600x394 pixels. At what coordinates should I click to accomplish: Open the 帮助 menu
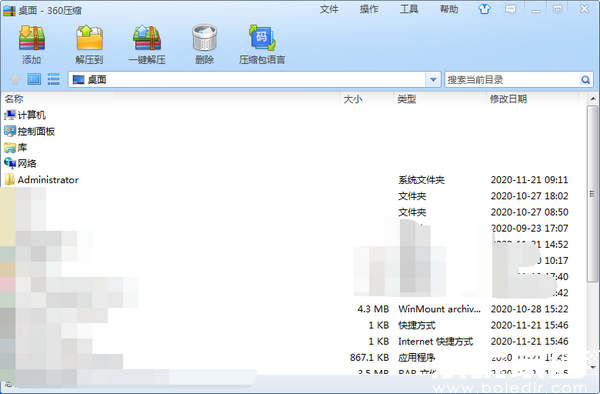449,9
